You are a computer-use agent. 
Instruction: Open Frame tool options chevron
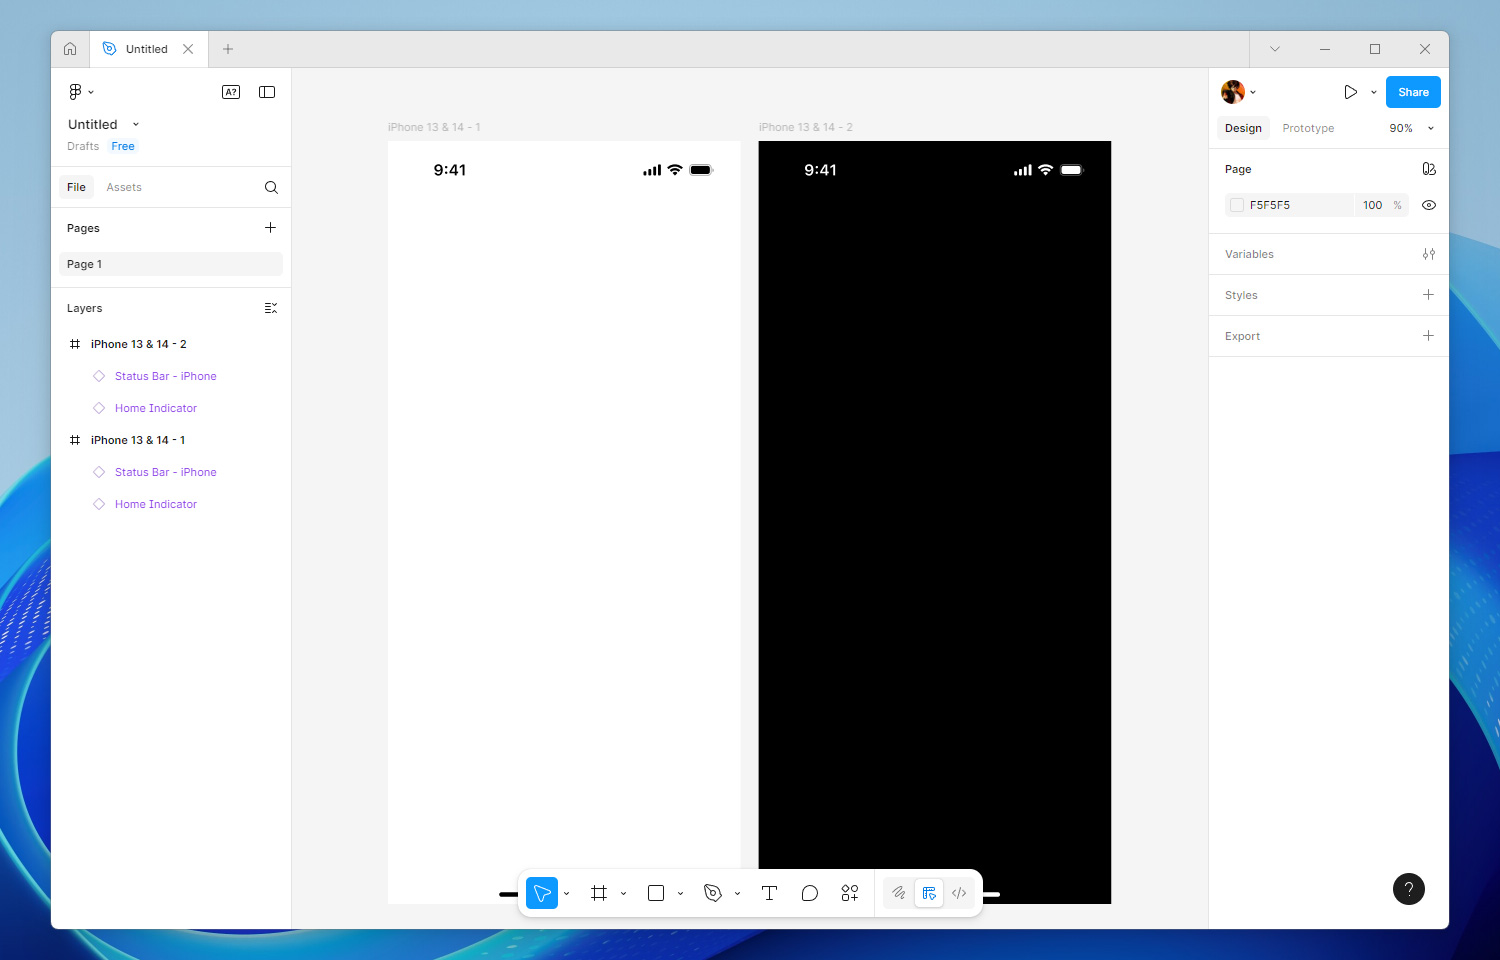coord(623,893)
